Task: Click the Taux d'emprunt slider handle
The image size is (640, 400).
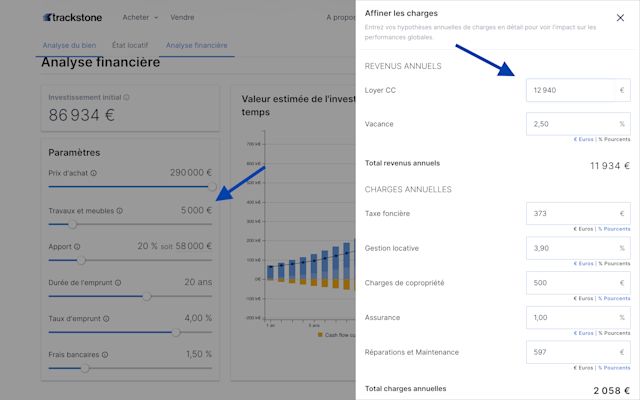Action: click(x=176, y=332)
